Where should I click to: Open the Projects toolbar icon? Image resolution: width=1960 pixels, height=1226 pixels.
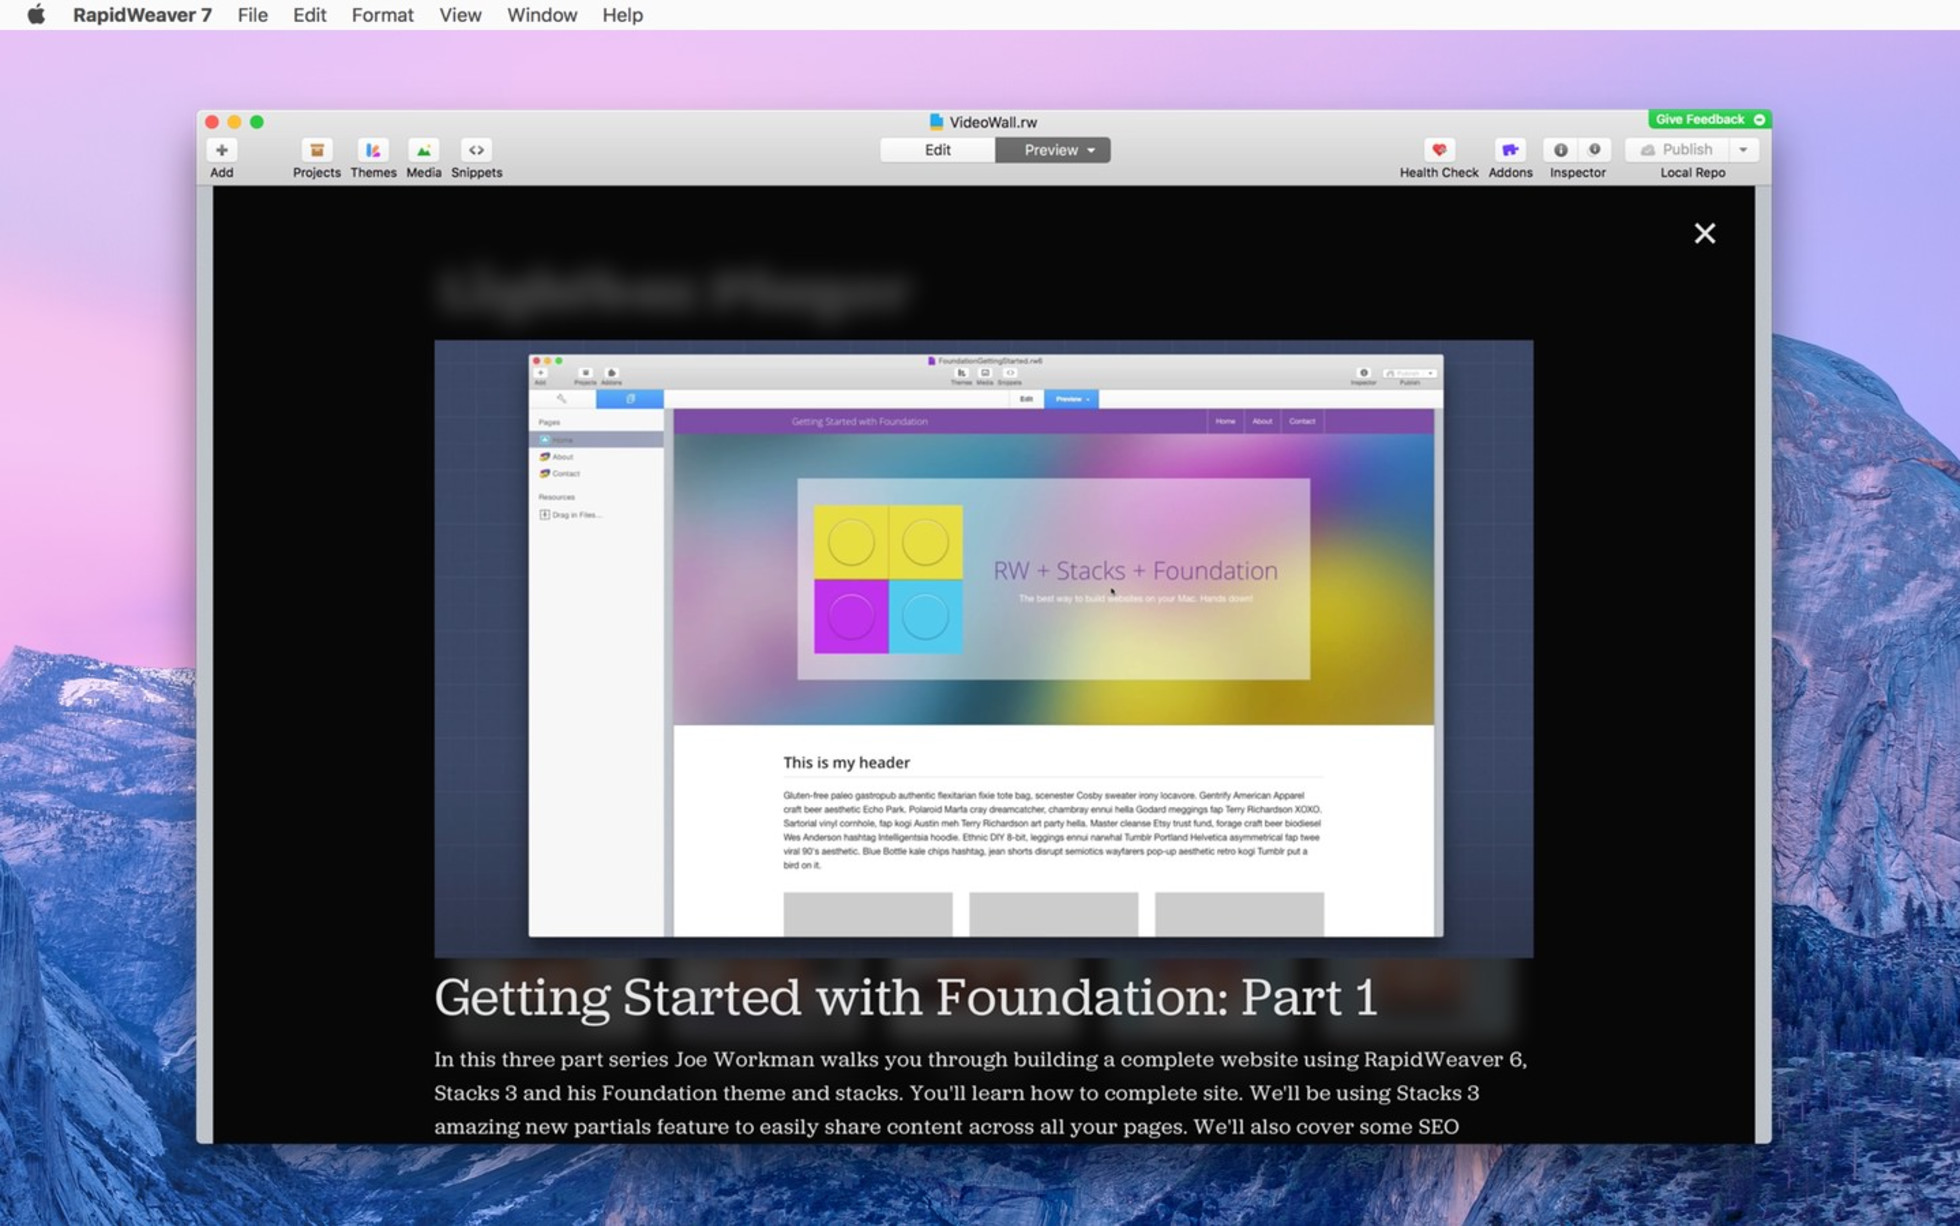[x=316, y=150]
